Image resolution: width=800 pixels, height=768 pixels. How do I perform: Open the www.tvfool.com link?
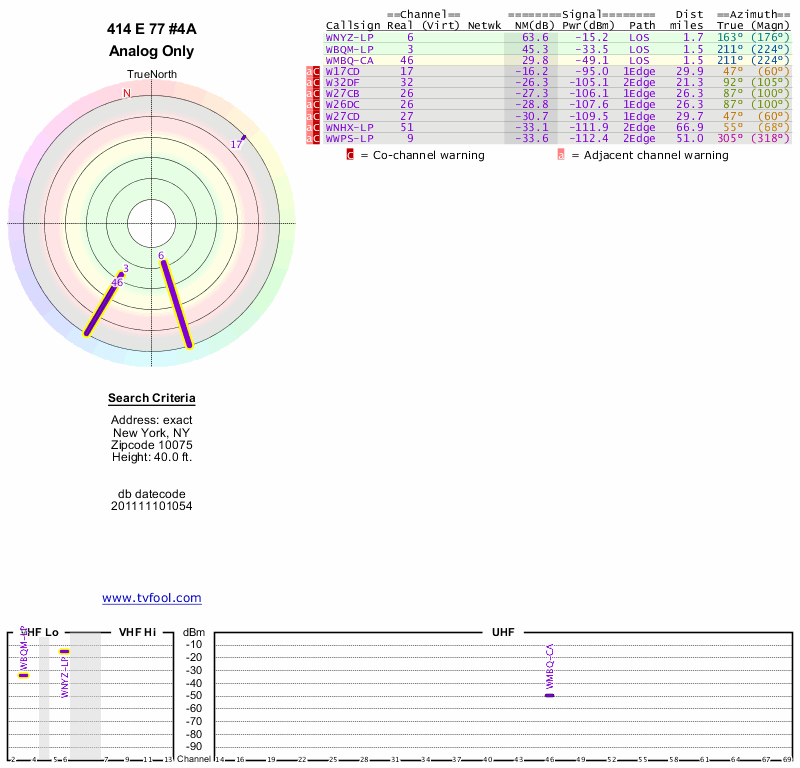(x=152, y=598)
